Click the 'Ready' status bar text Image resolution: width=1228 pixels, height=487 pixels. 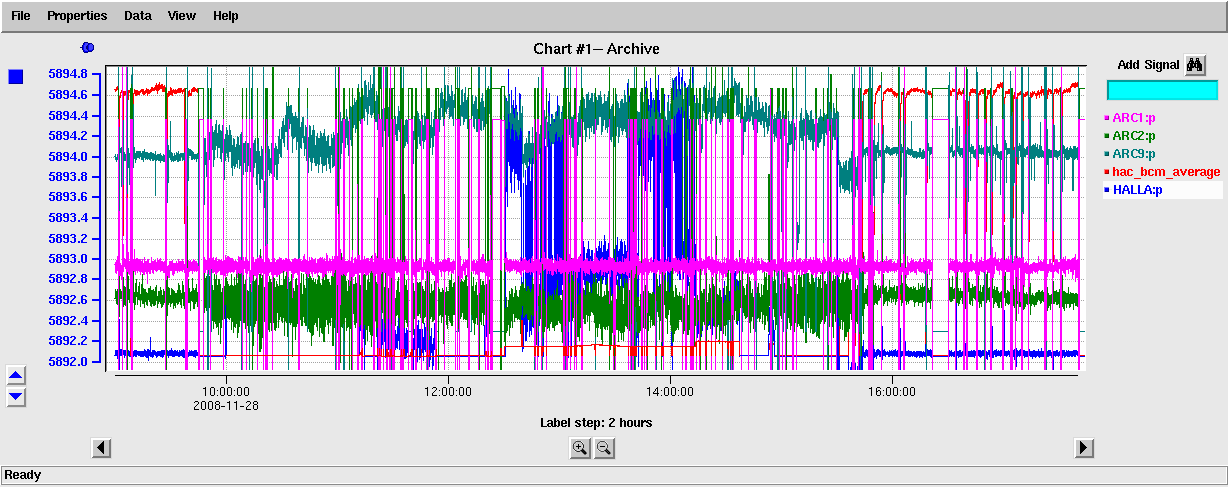(23, 475)
